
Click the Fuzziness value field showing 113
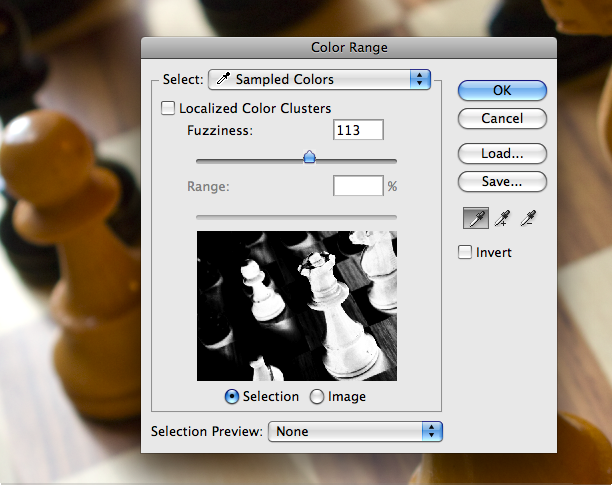358,130
